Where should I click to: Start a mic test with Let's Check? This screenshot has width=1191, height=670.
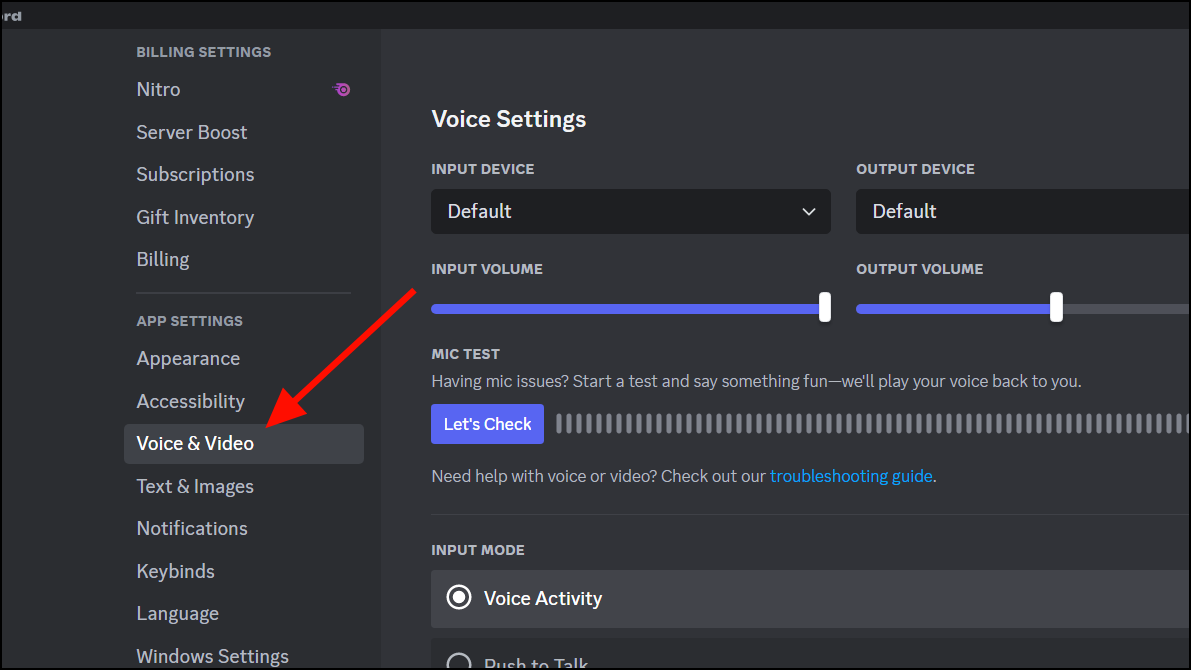487,424
